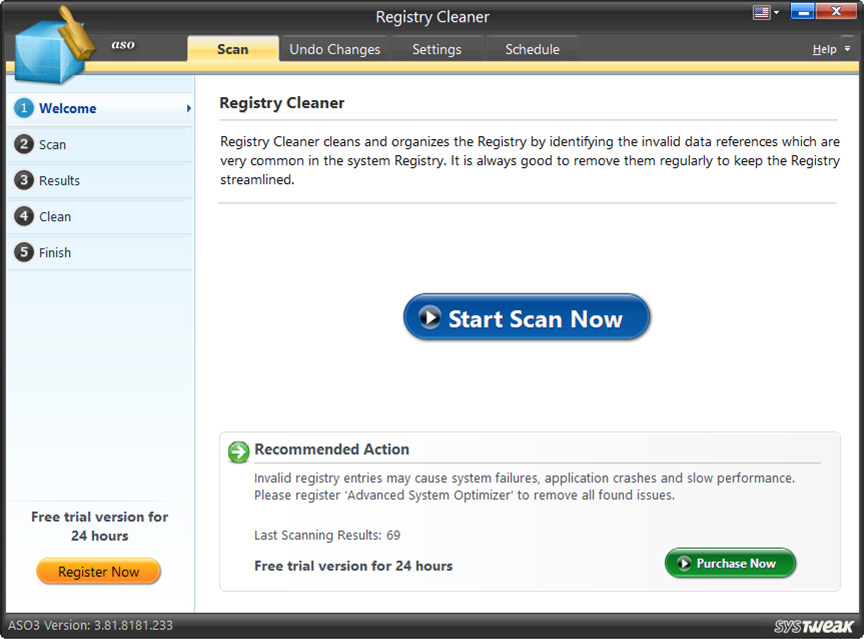Open the Results step from the sidebar
864x639 pixels.
(23, 180)
